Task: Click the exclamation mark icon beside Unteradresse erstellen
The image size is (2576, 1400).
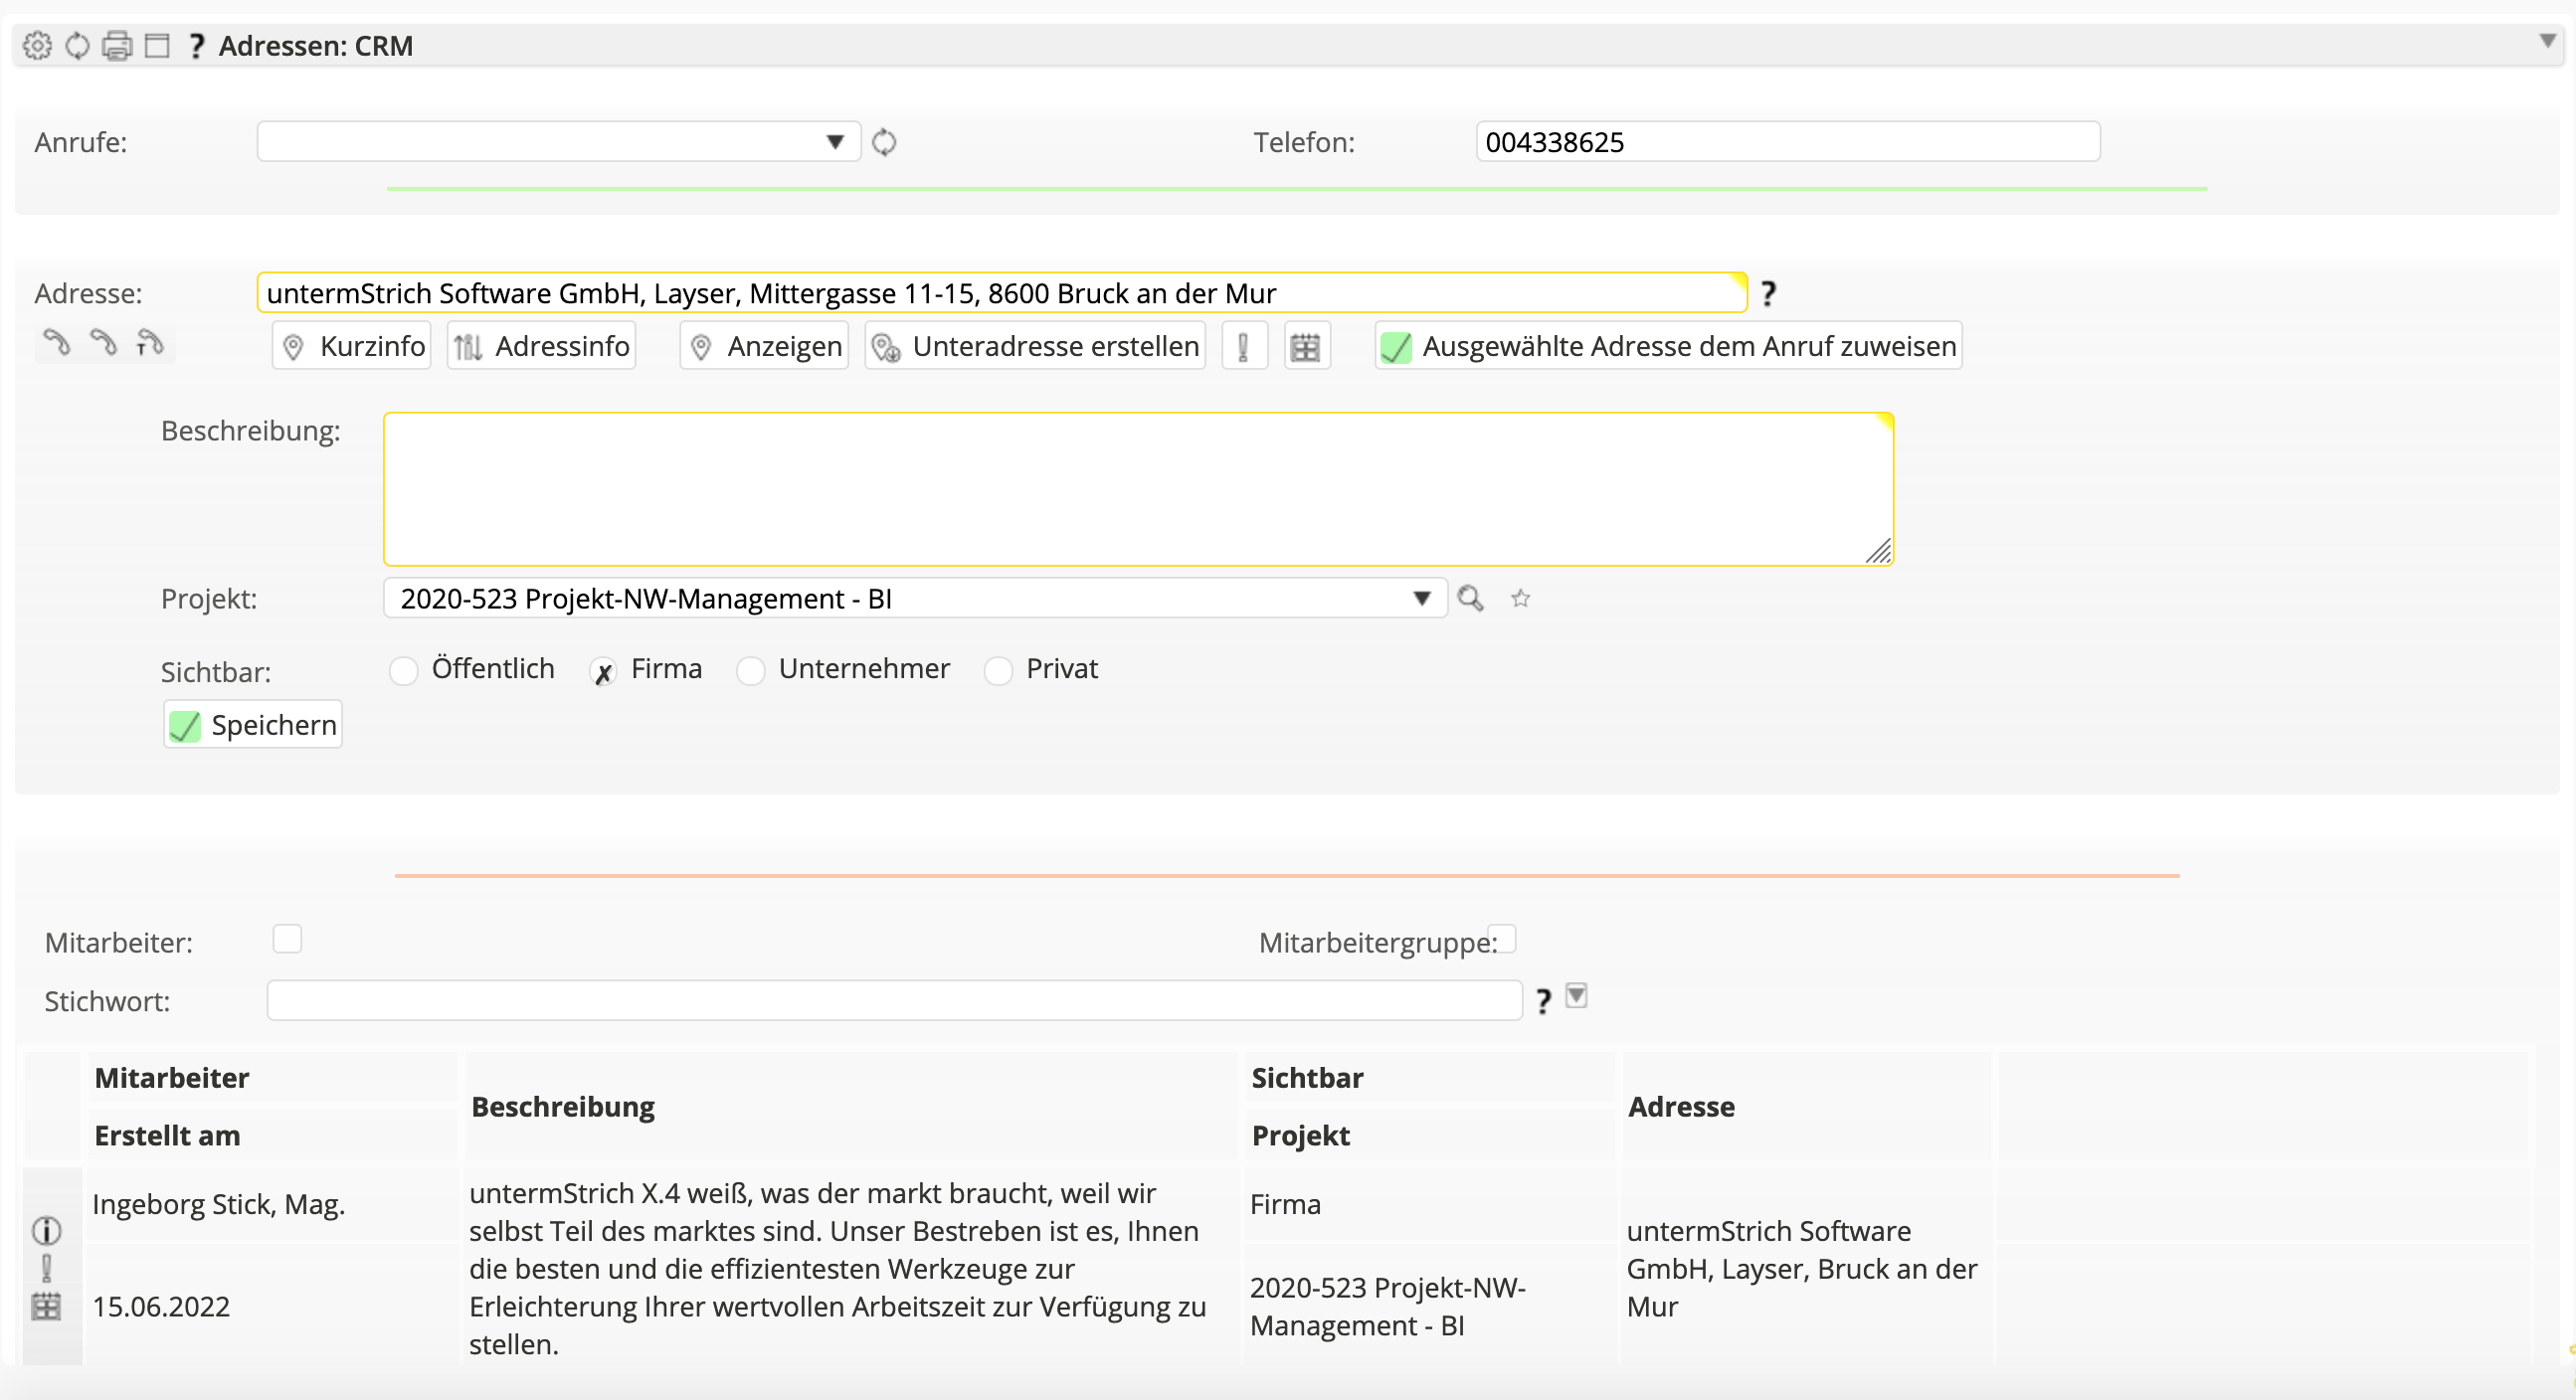Action: tap(1243, 347)
